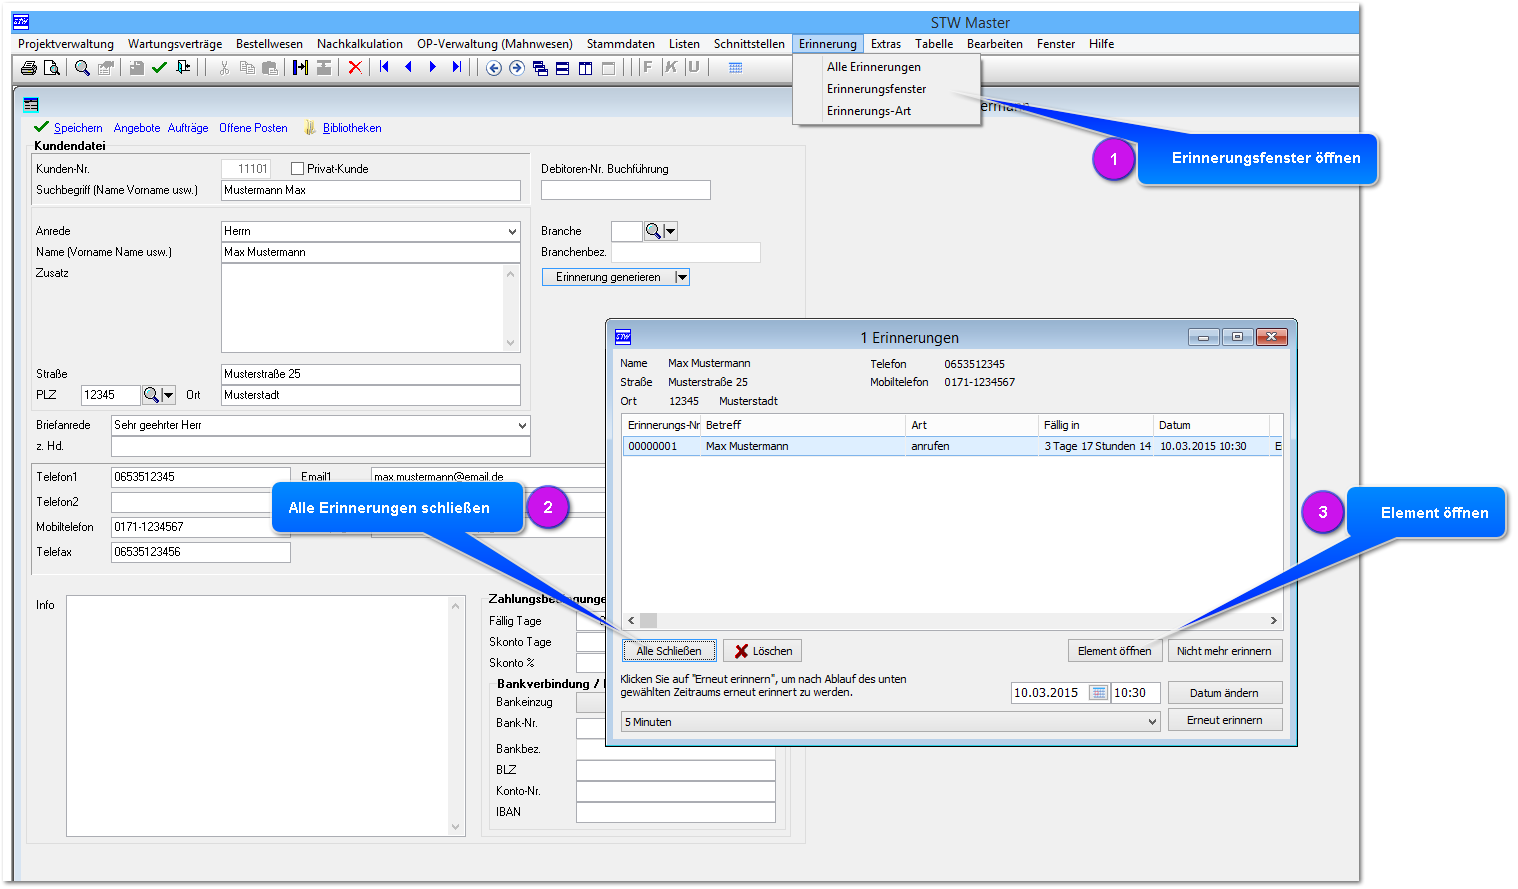Open calendar picker next to 10.03.2015
1518x889 pixels.
pyautogui.click(x=1098, y=693)
